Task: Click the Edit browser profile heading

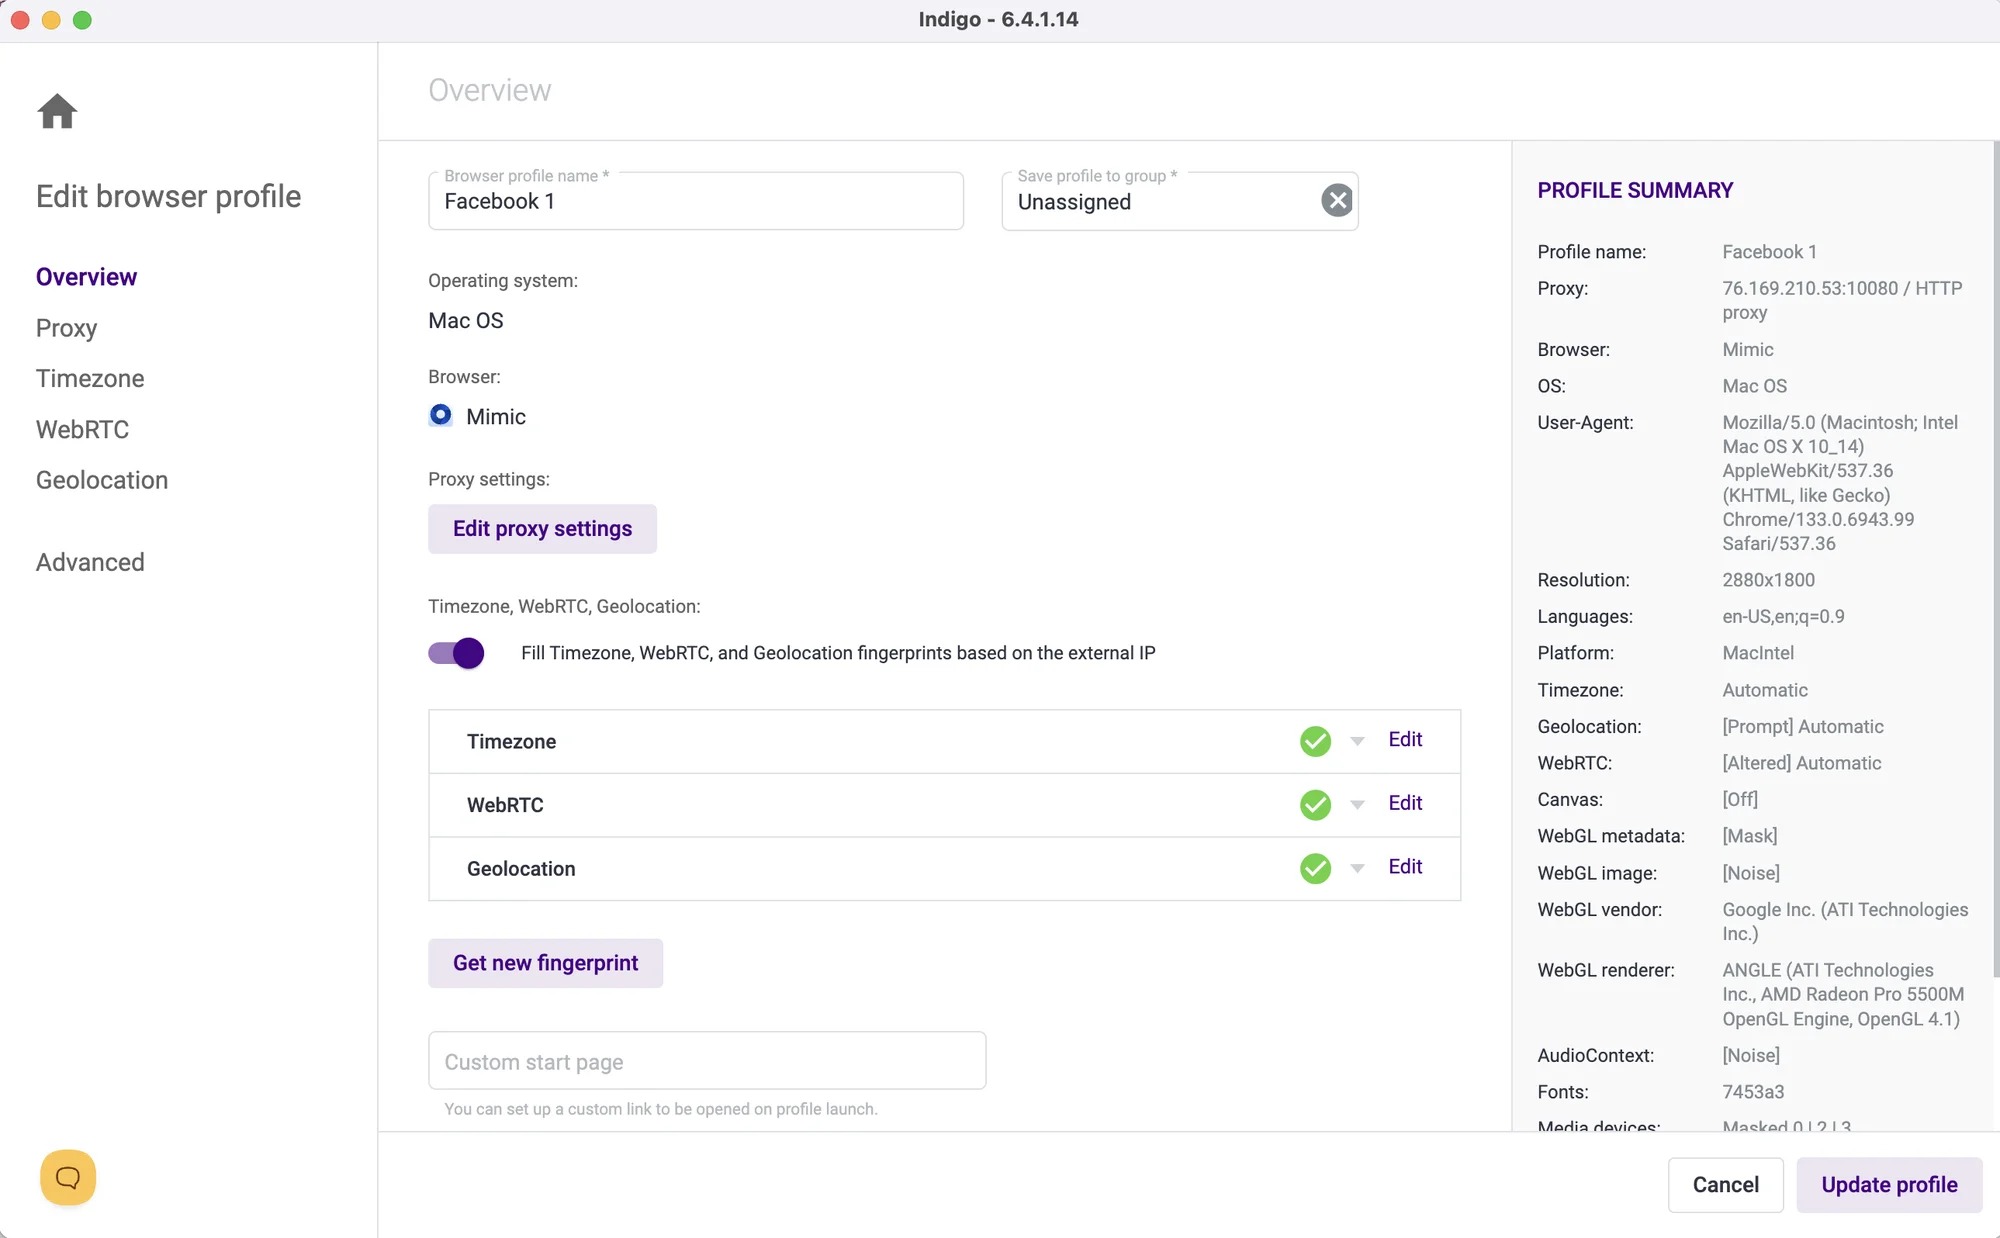Action: (x=168, y=196)
